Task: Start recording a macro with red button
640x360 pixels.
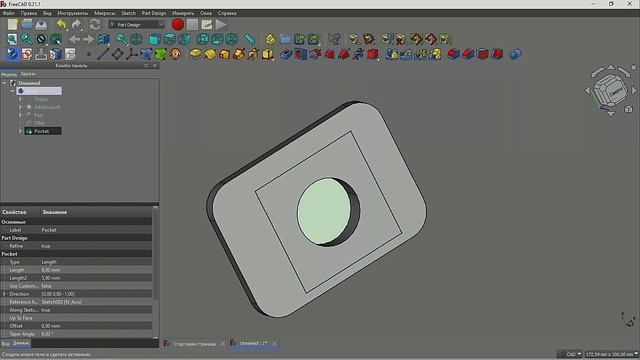Action: click(178, 24)
